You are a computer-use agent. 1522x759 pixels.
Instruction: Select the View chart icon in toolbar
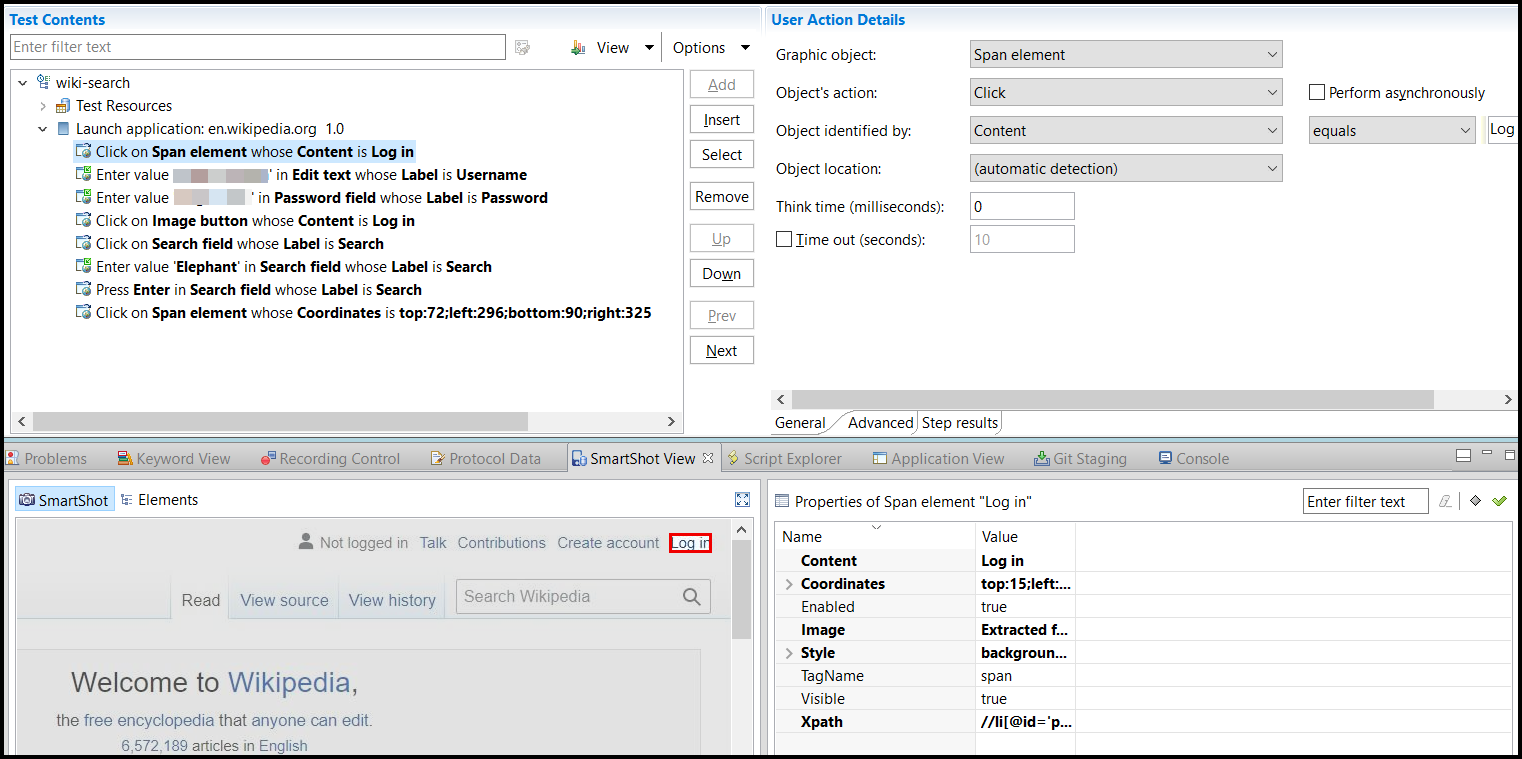578,47
